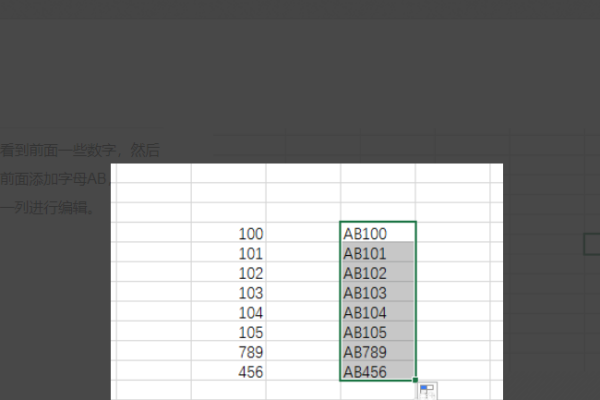The image size is (600, 400).
Task: Select the cell containing AB104
Action: coord(378,311)
